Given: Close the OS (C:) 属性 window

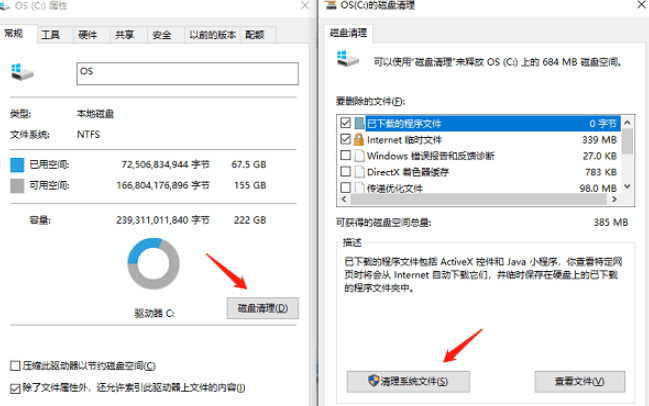Looking at the screenshot, I should coord(305,5).
